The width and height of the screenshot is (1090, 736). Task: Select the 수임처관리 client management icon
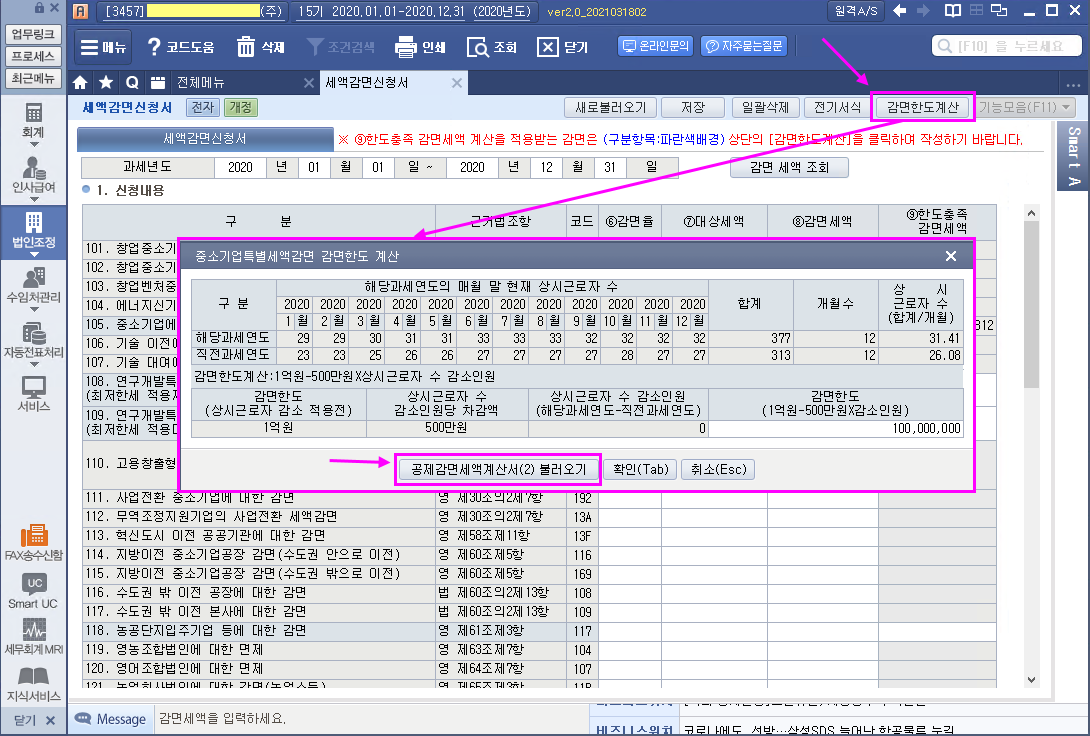[x=33, y=283]
